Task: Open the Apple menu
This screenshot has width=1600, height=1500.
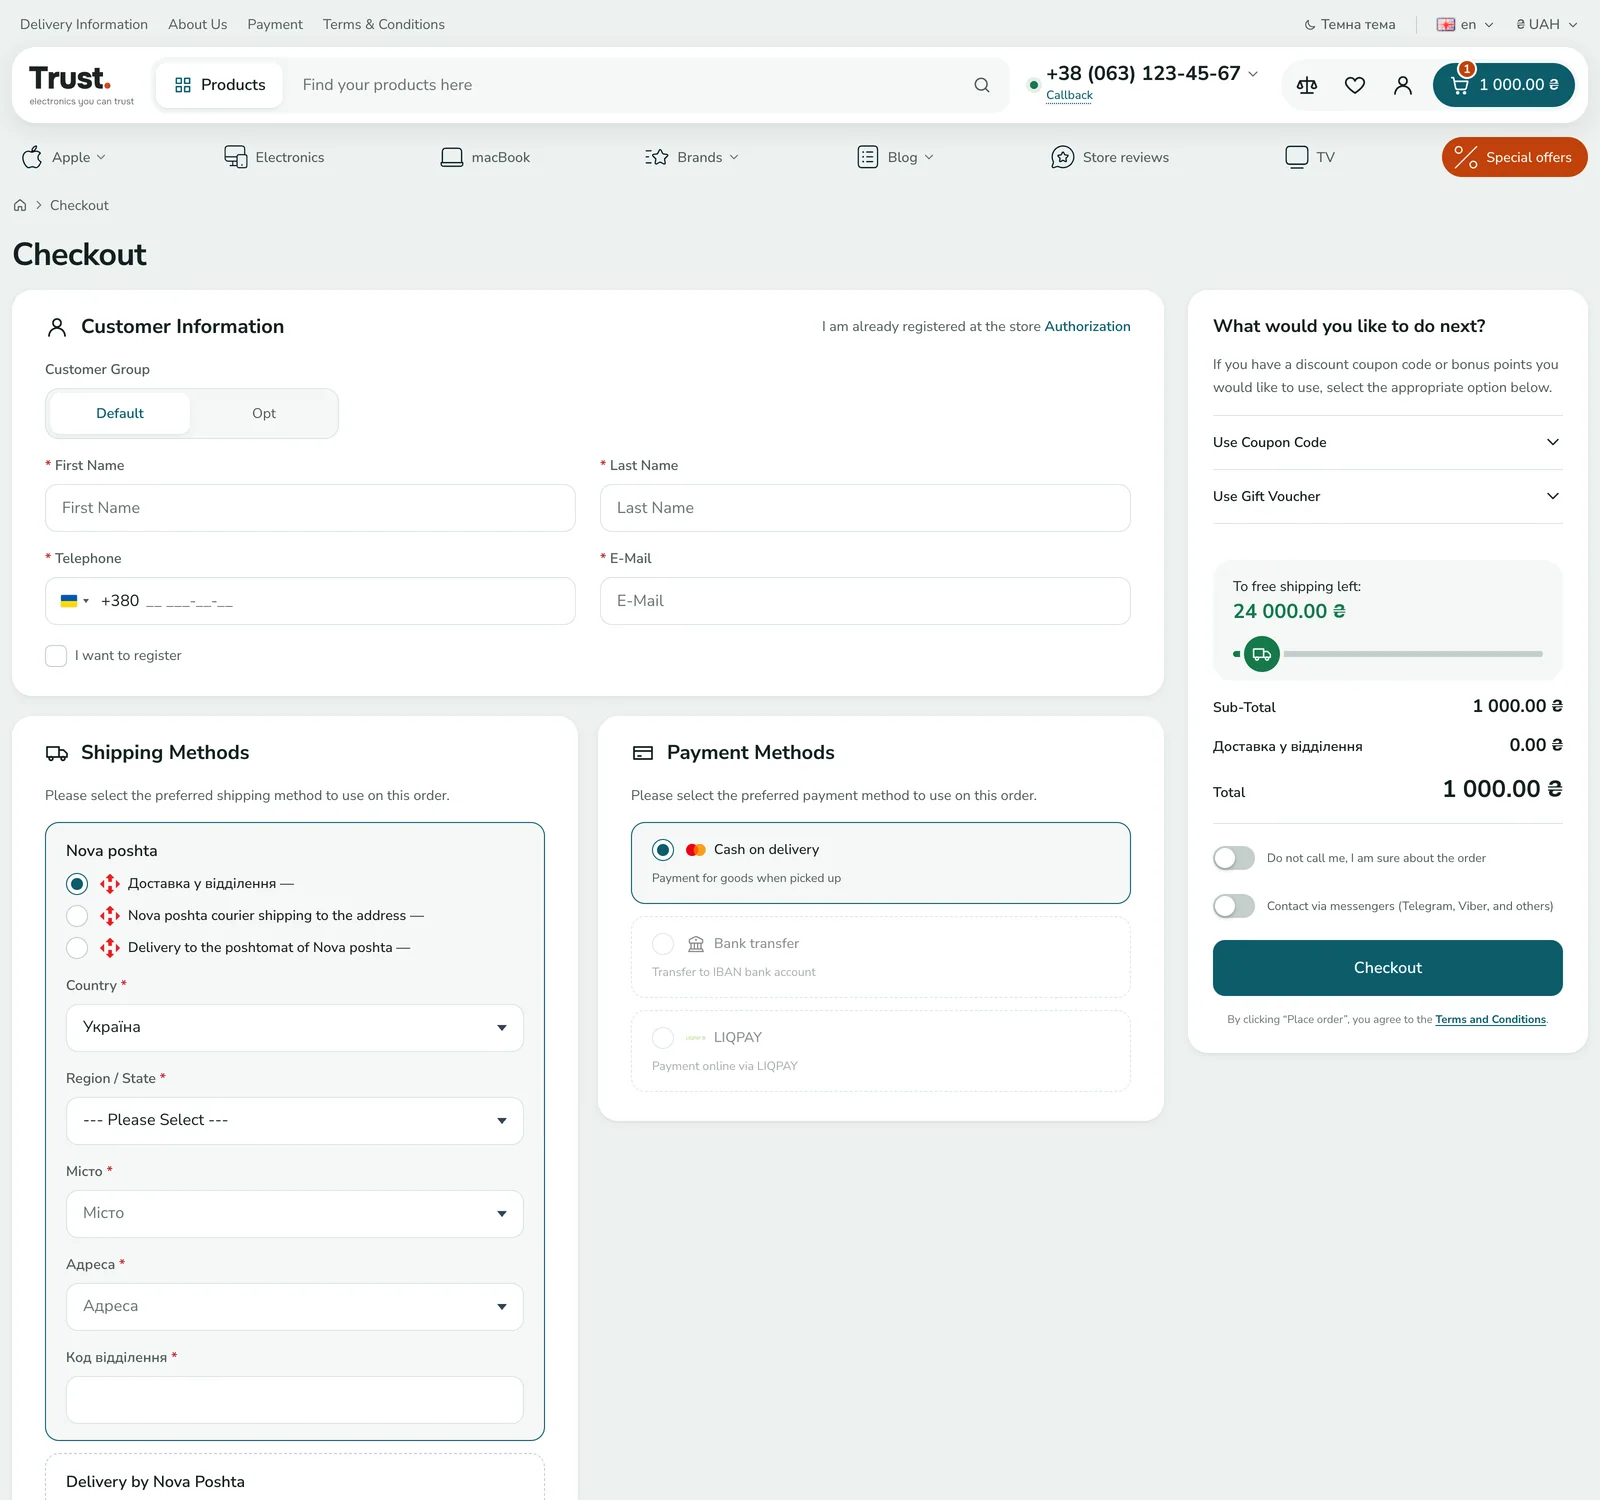Action: 63,157
